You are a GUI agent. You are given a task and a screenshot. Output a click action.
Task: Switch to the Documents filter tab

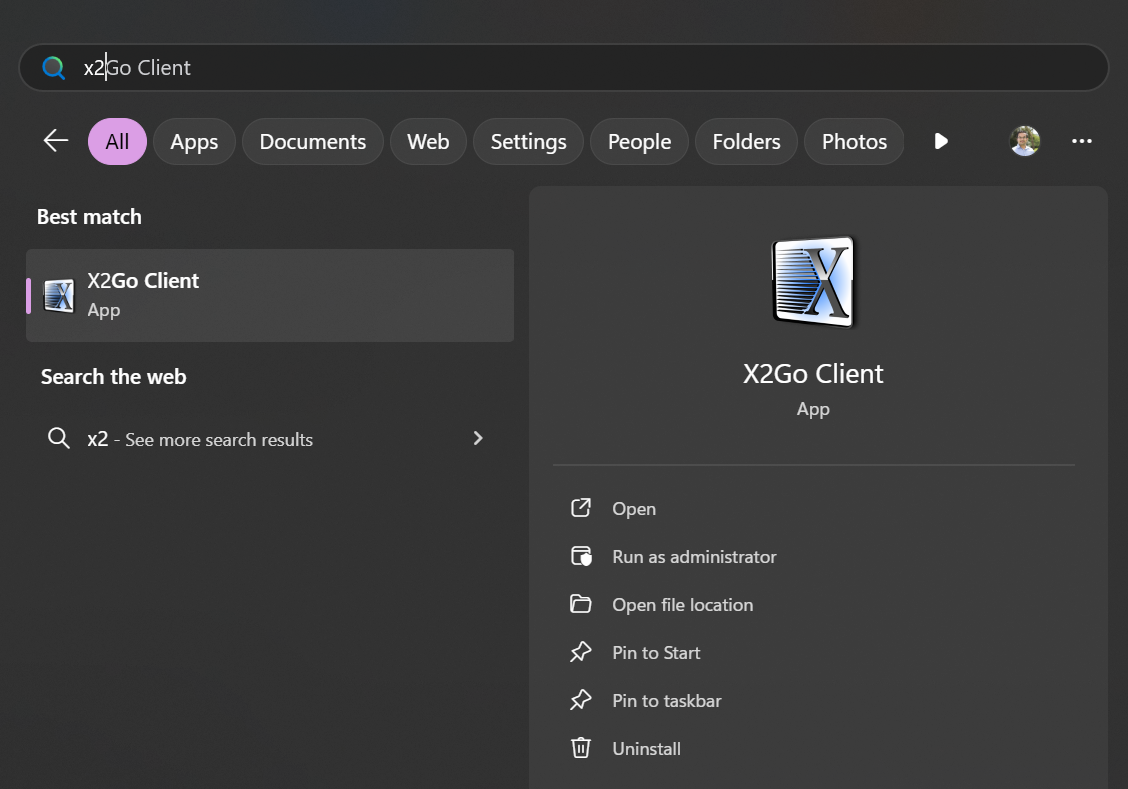[x=312, y=142]
